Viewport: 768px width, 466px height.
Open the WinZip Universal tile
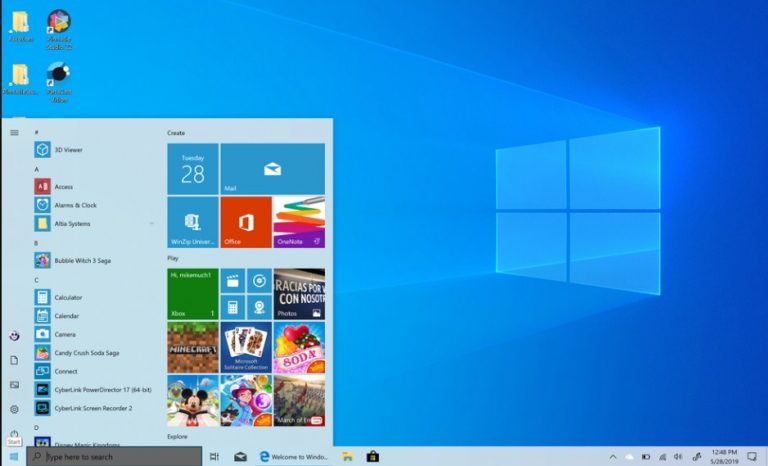[193, 222]
